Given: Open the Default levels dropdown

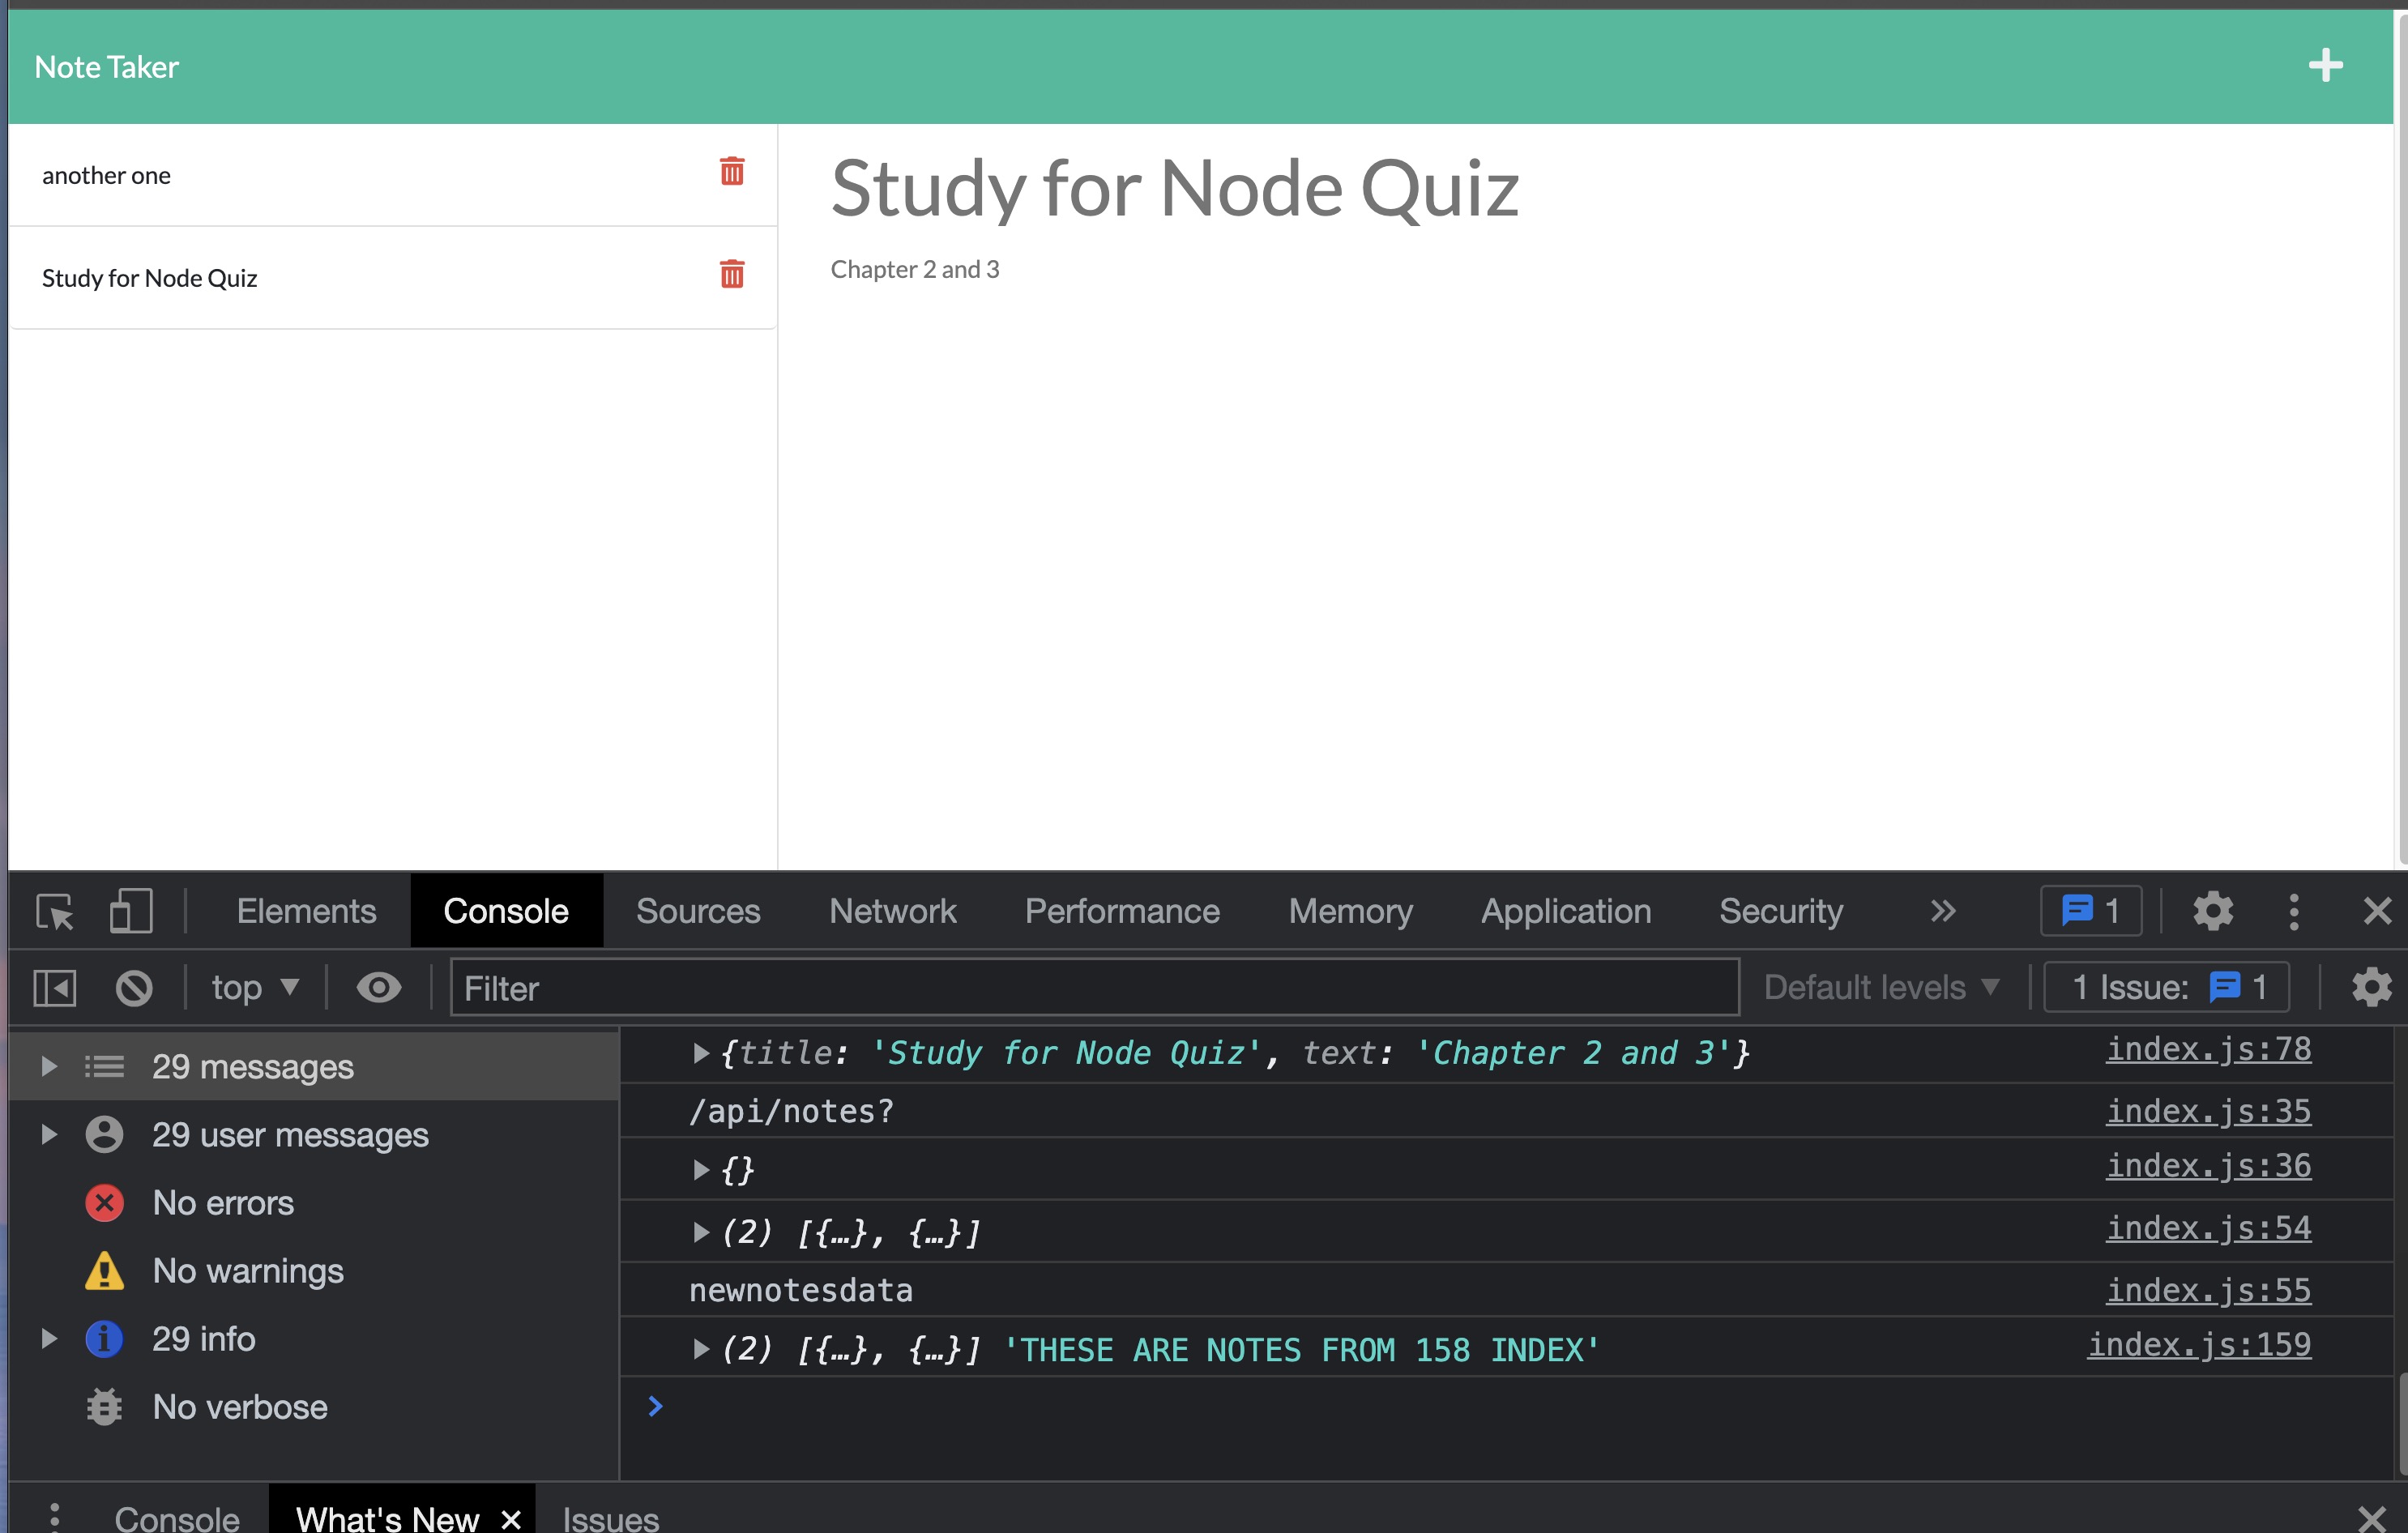Looking at the screenshot, I should coord(1881,988).
